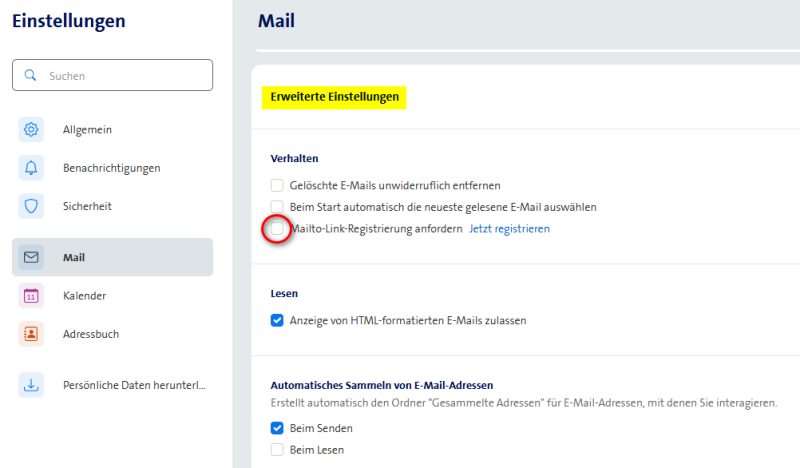Open the Benachrichtigungen settings section

[111, 167]
